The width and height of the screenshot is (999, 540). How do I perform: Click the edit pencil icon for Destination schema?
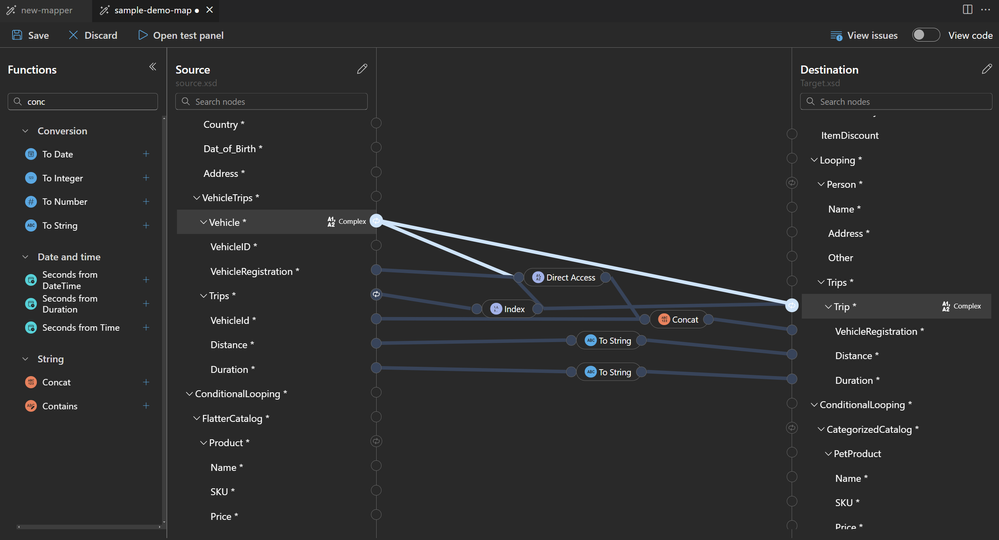tap(987, 69)
